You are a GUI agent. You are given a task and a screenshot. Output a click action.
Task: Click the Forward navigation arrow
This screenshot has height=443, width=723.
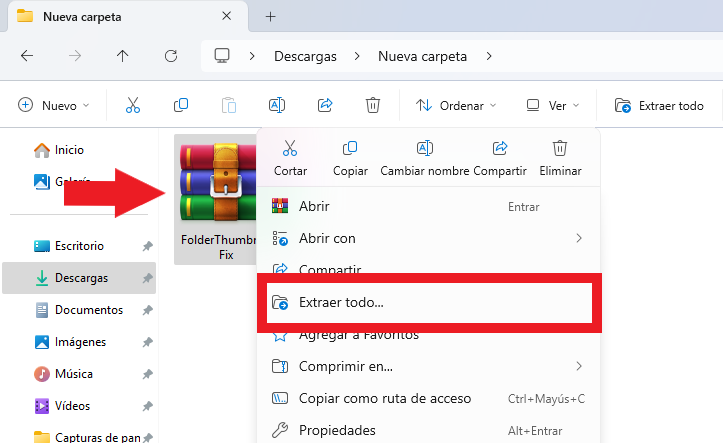[75, 56]
